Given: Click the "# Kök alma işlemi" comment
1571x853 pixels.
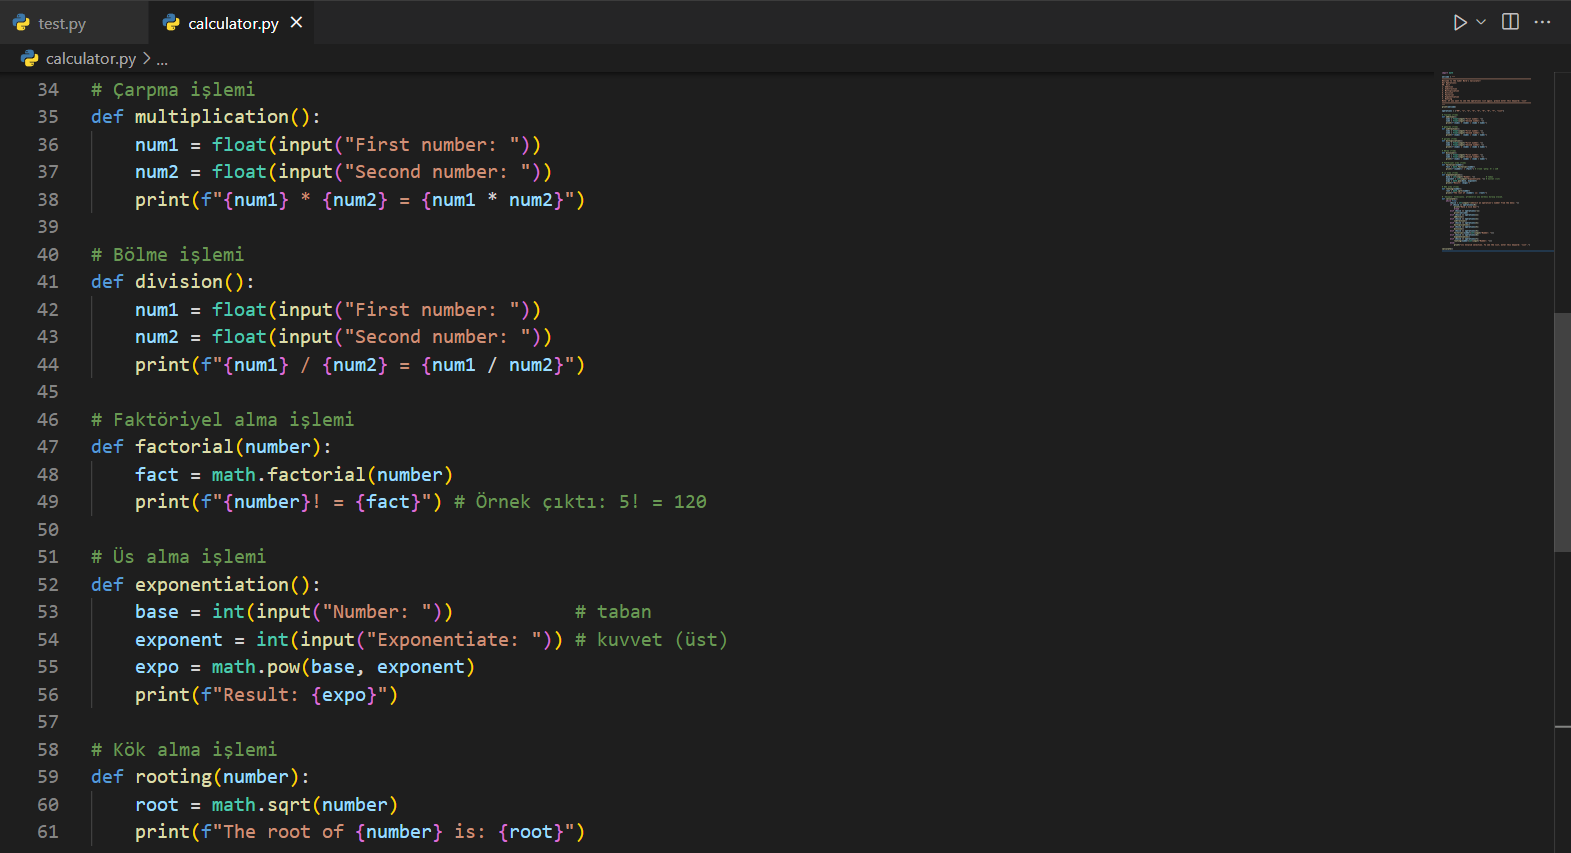Looking at the screenshot, I should 184,750.
